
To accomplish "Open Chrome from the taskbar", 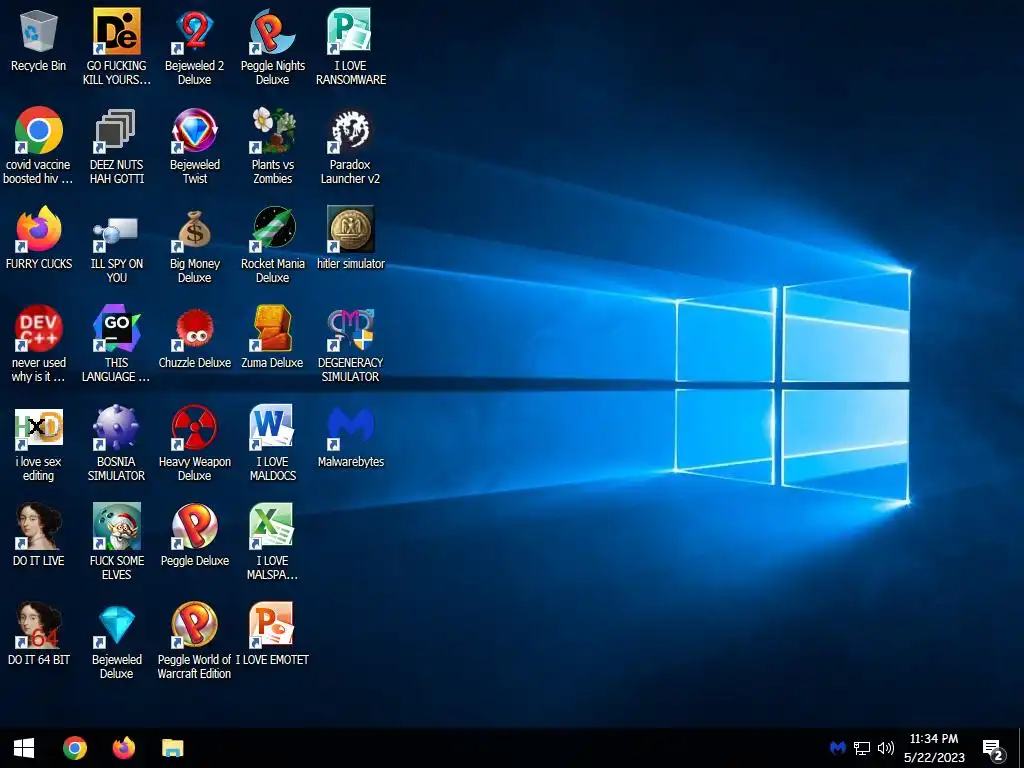I will click(74, 748).
